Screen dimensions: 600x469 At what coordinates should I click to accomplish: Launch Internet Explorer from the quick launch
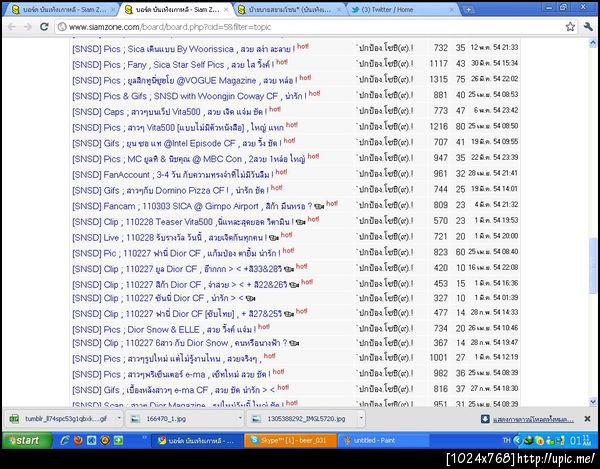pyautogui.click(x=65, y=440)
